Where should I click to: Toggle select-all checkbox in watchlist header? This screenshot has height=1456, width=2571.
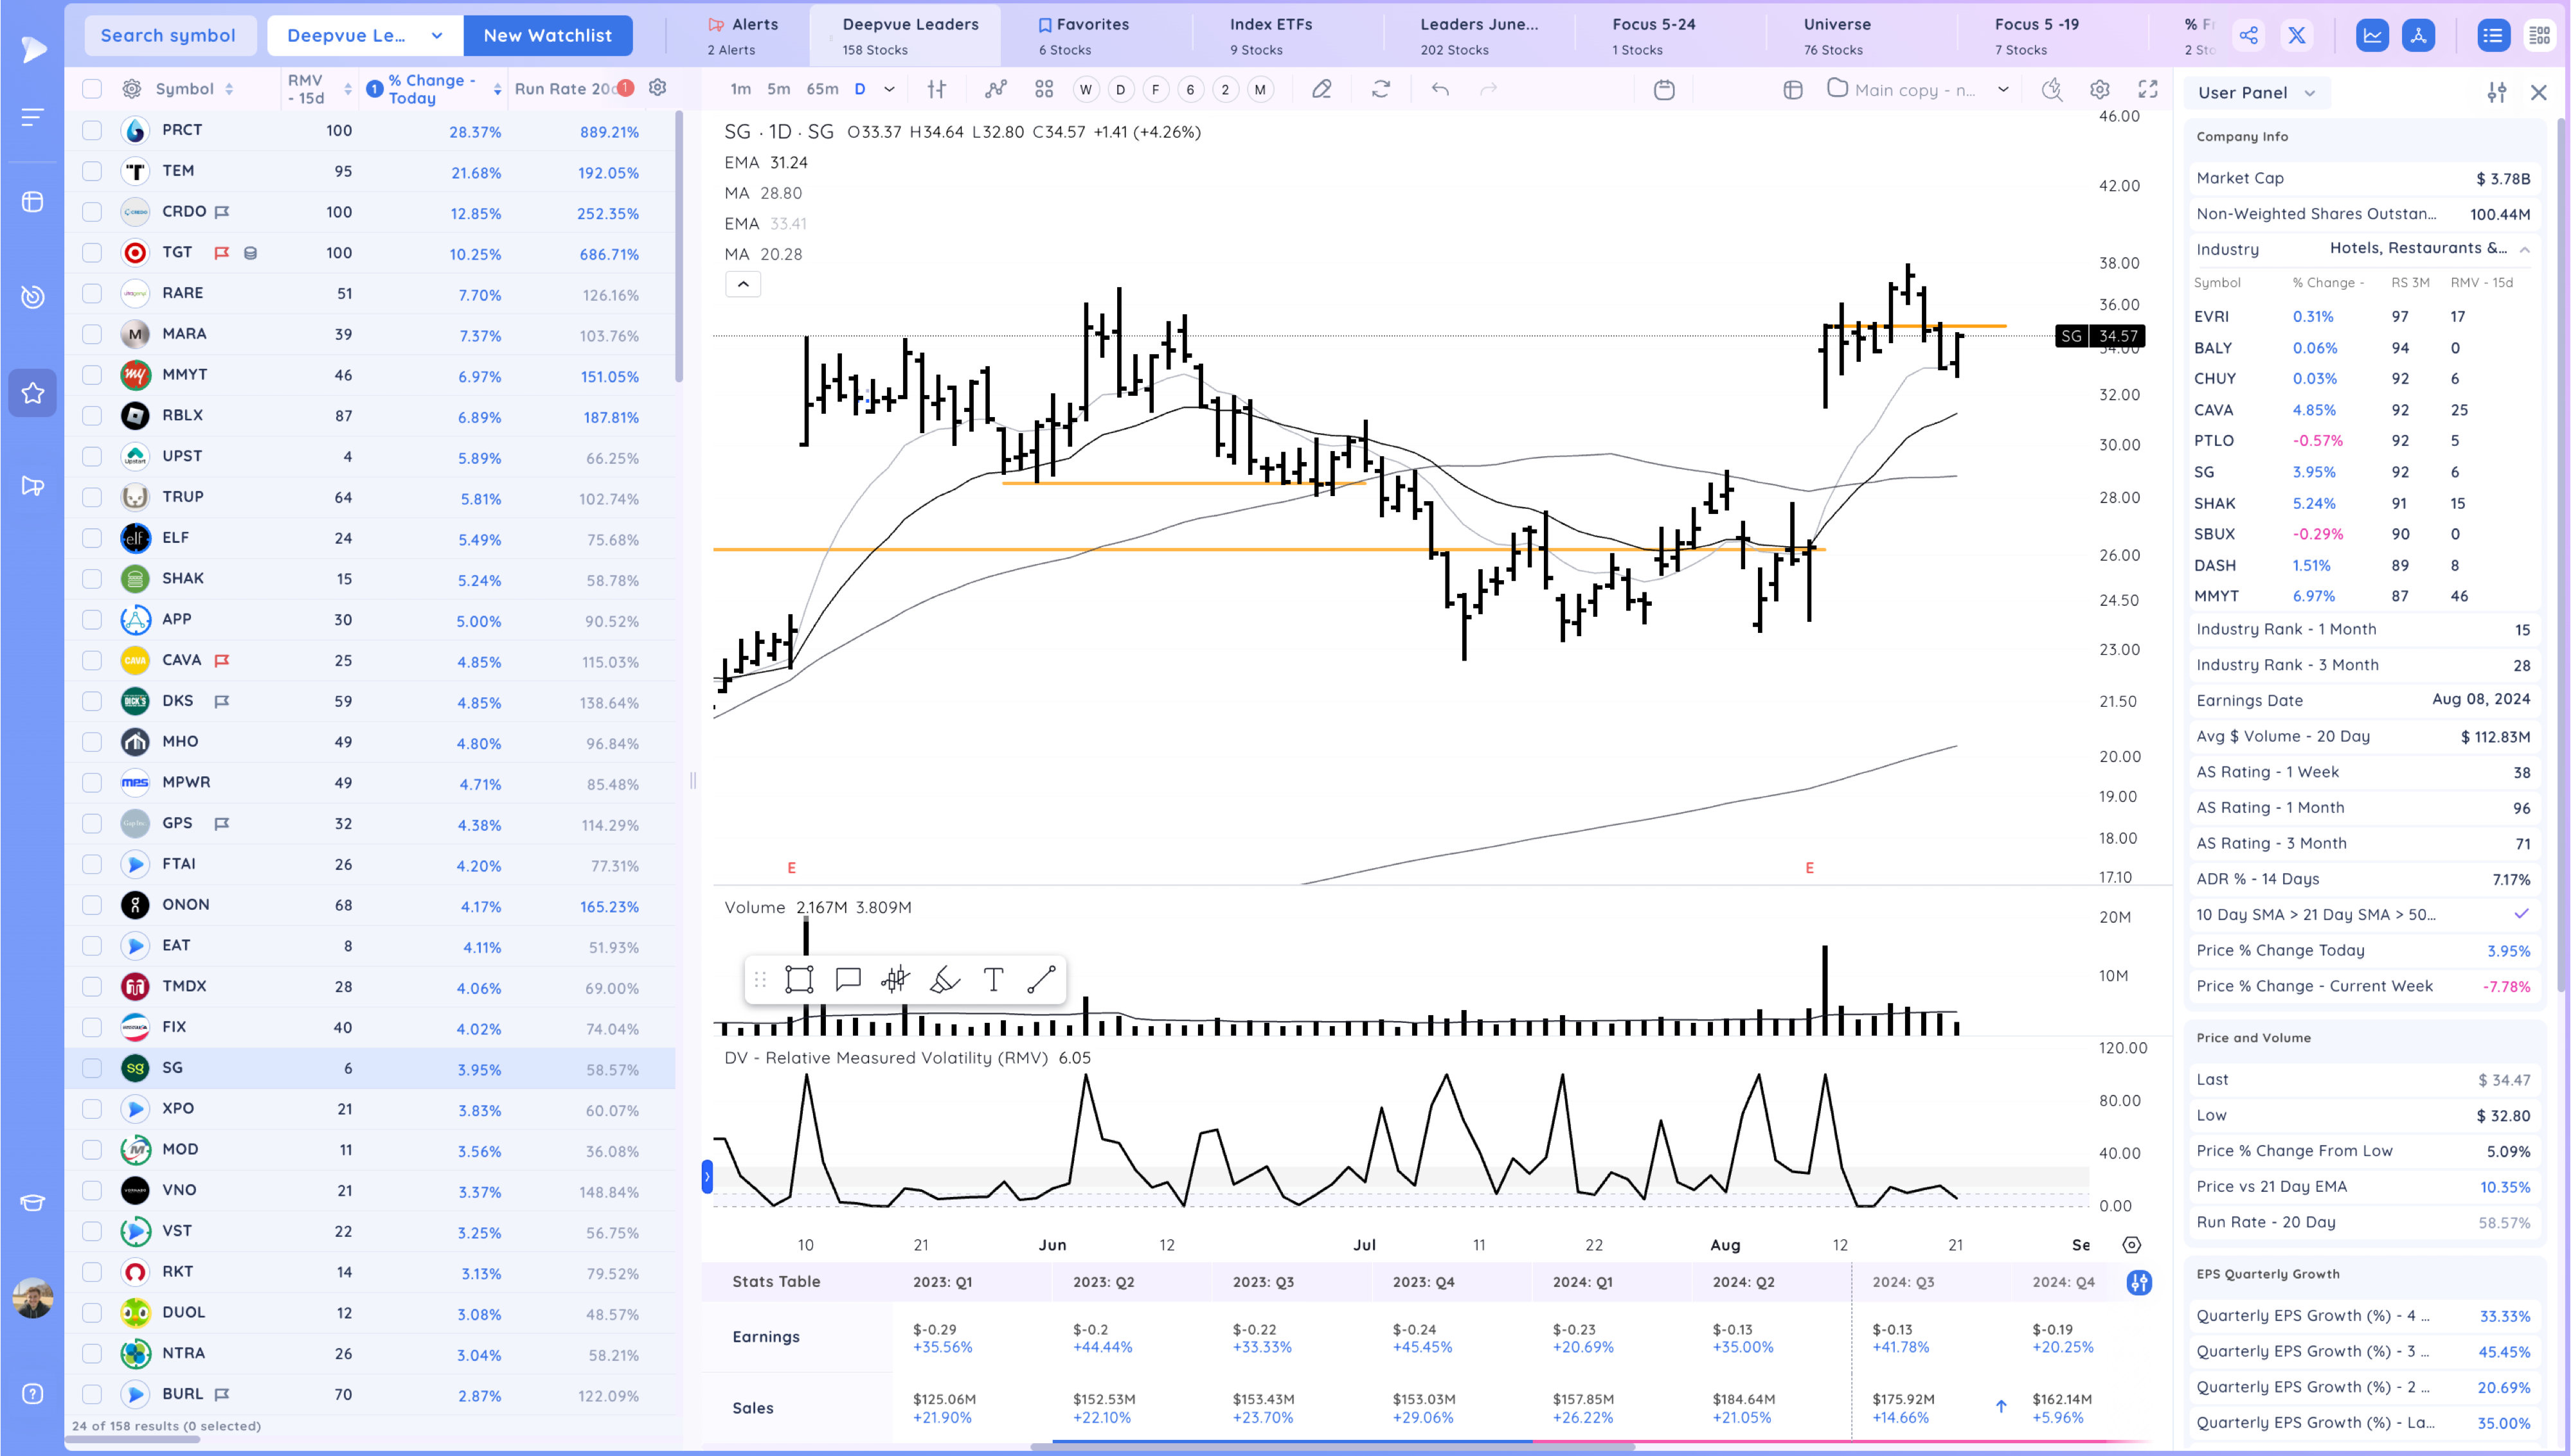click(x=92, y=89)
